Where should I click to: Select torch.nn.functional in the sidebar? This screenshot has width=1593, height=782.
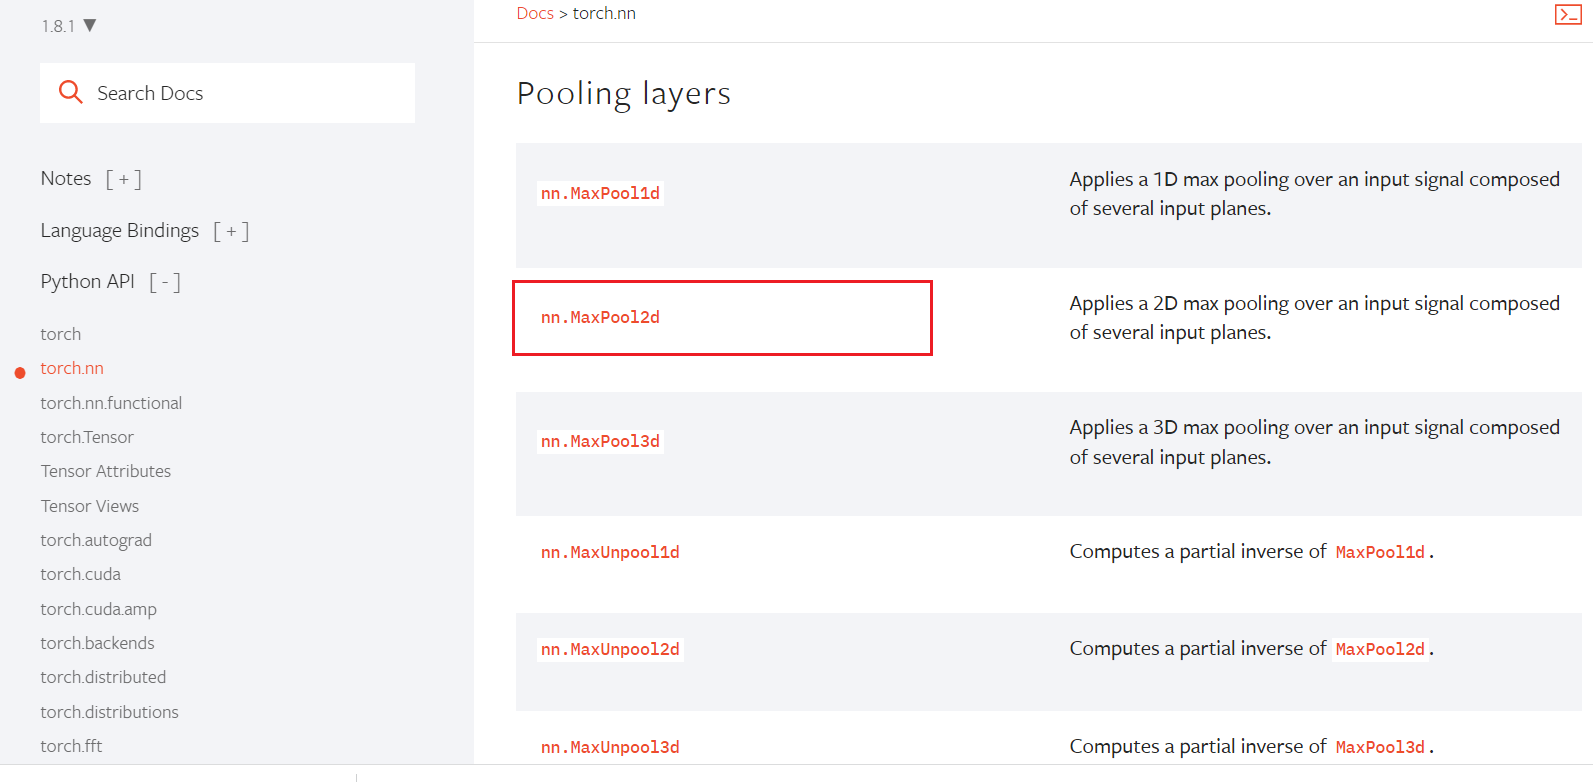pyautogui.click(x=111, y=403)
